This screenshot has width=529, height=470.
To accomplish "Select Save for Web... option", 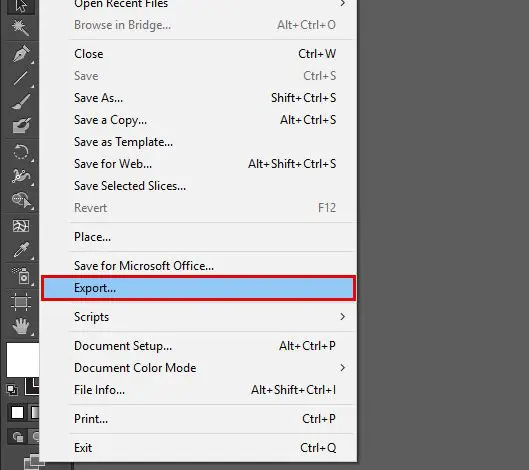I will point(198,164).
